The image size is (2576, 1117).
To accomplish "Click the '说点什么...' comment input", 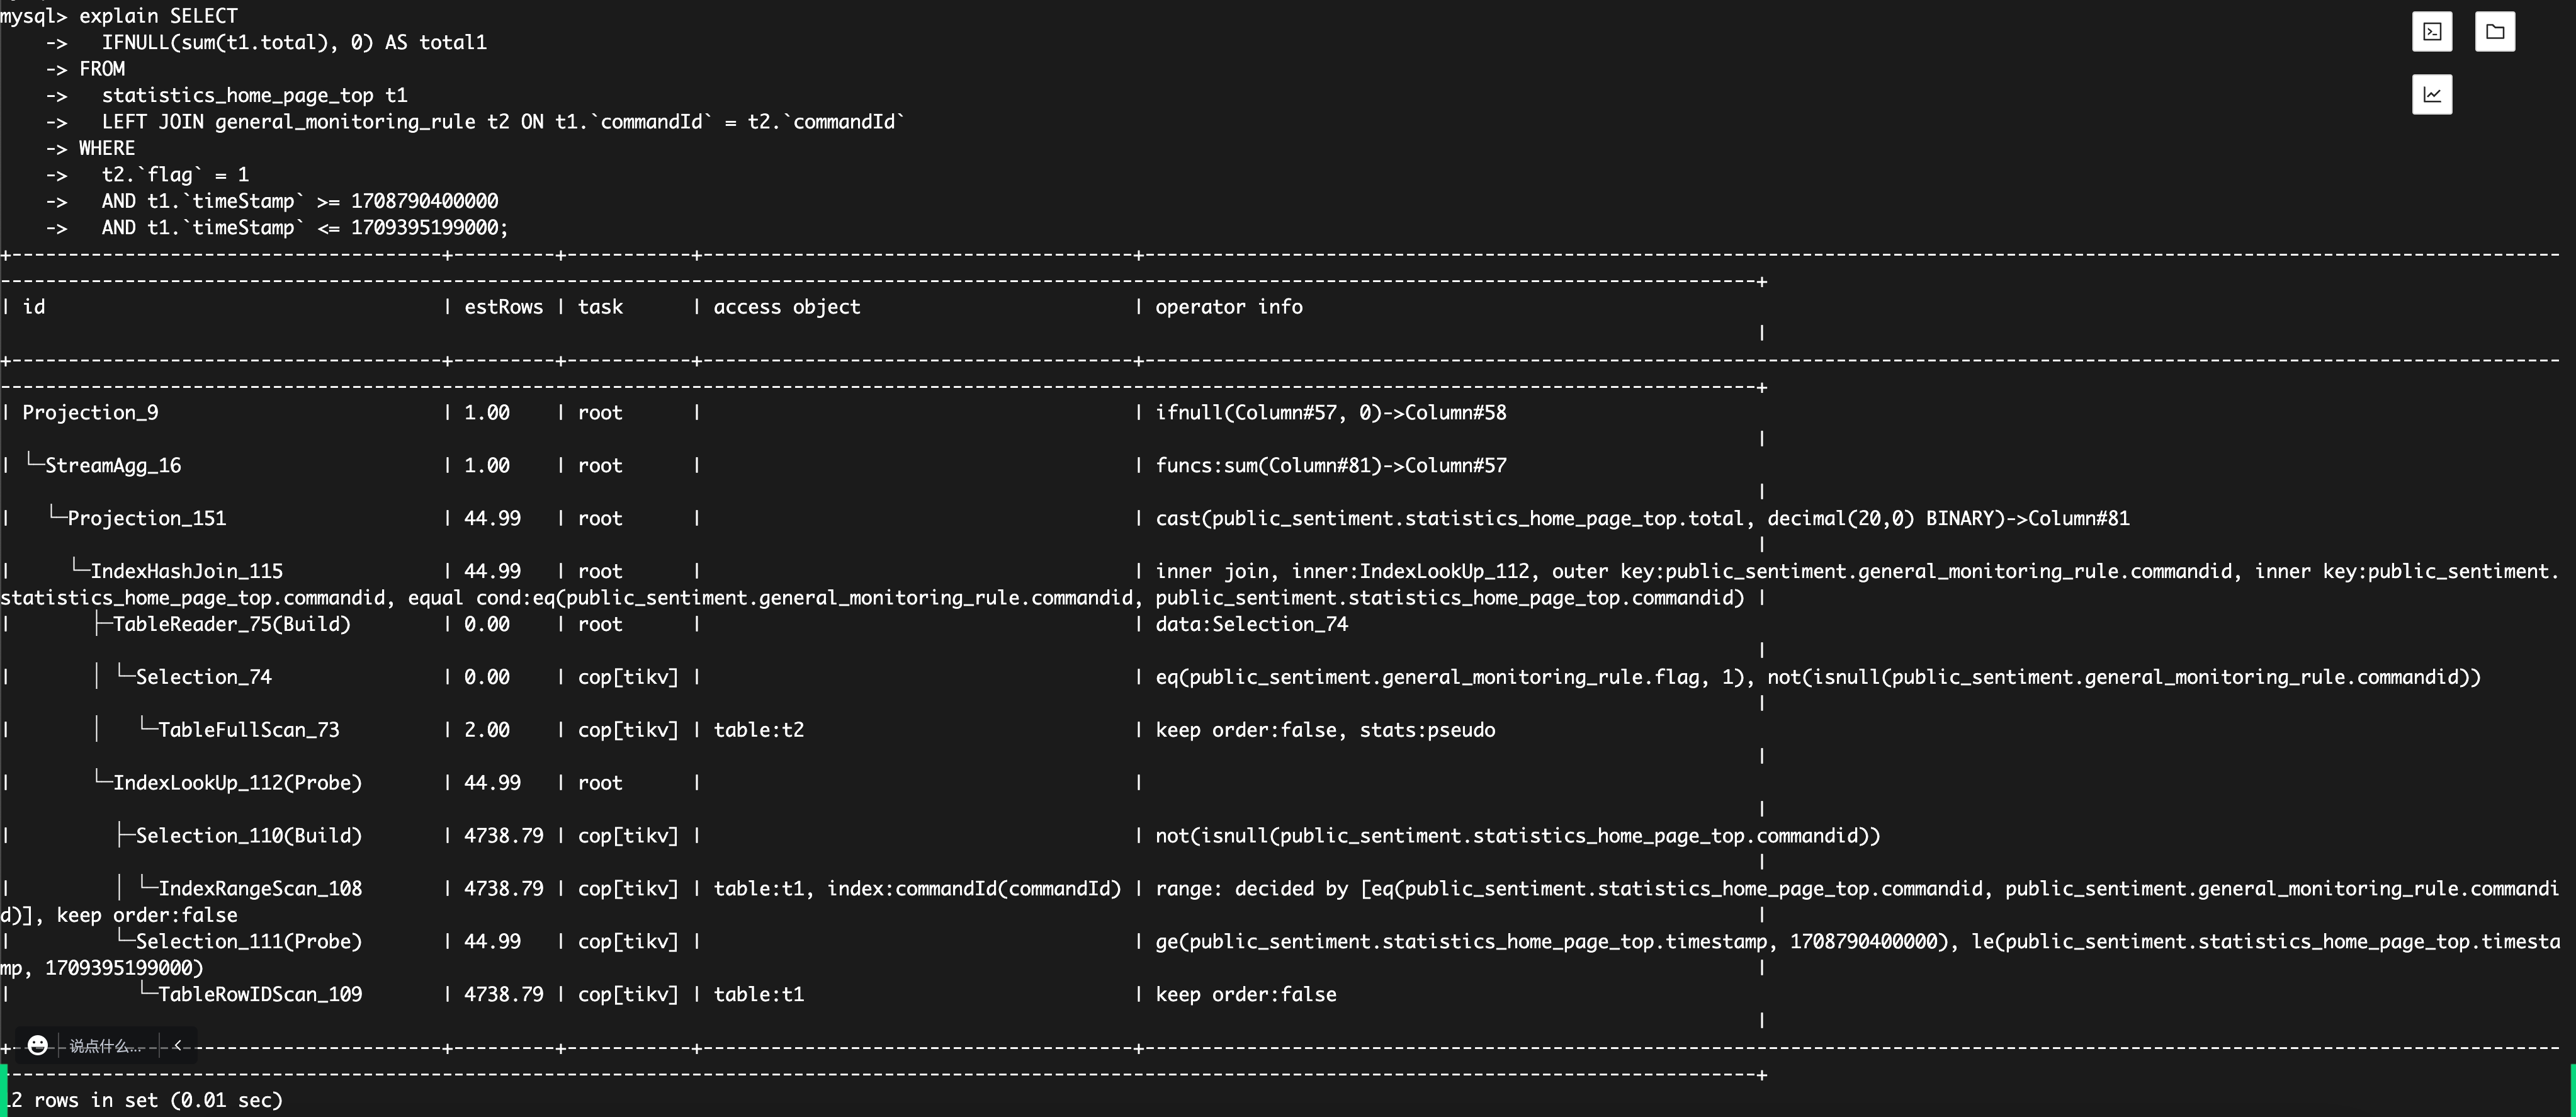I will (105, 1046).
